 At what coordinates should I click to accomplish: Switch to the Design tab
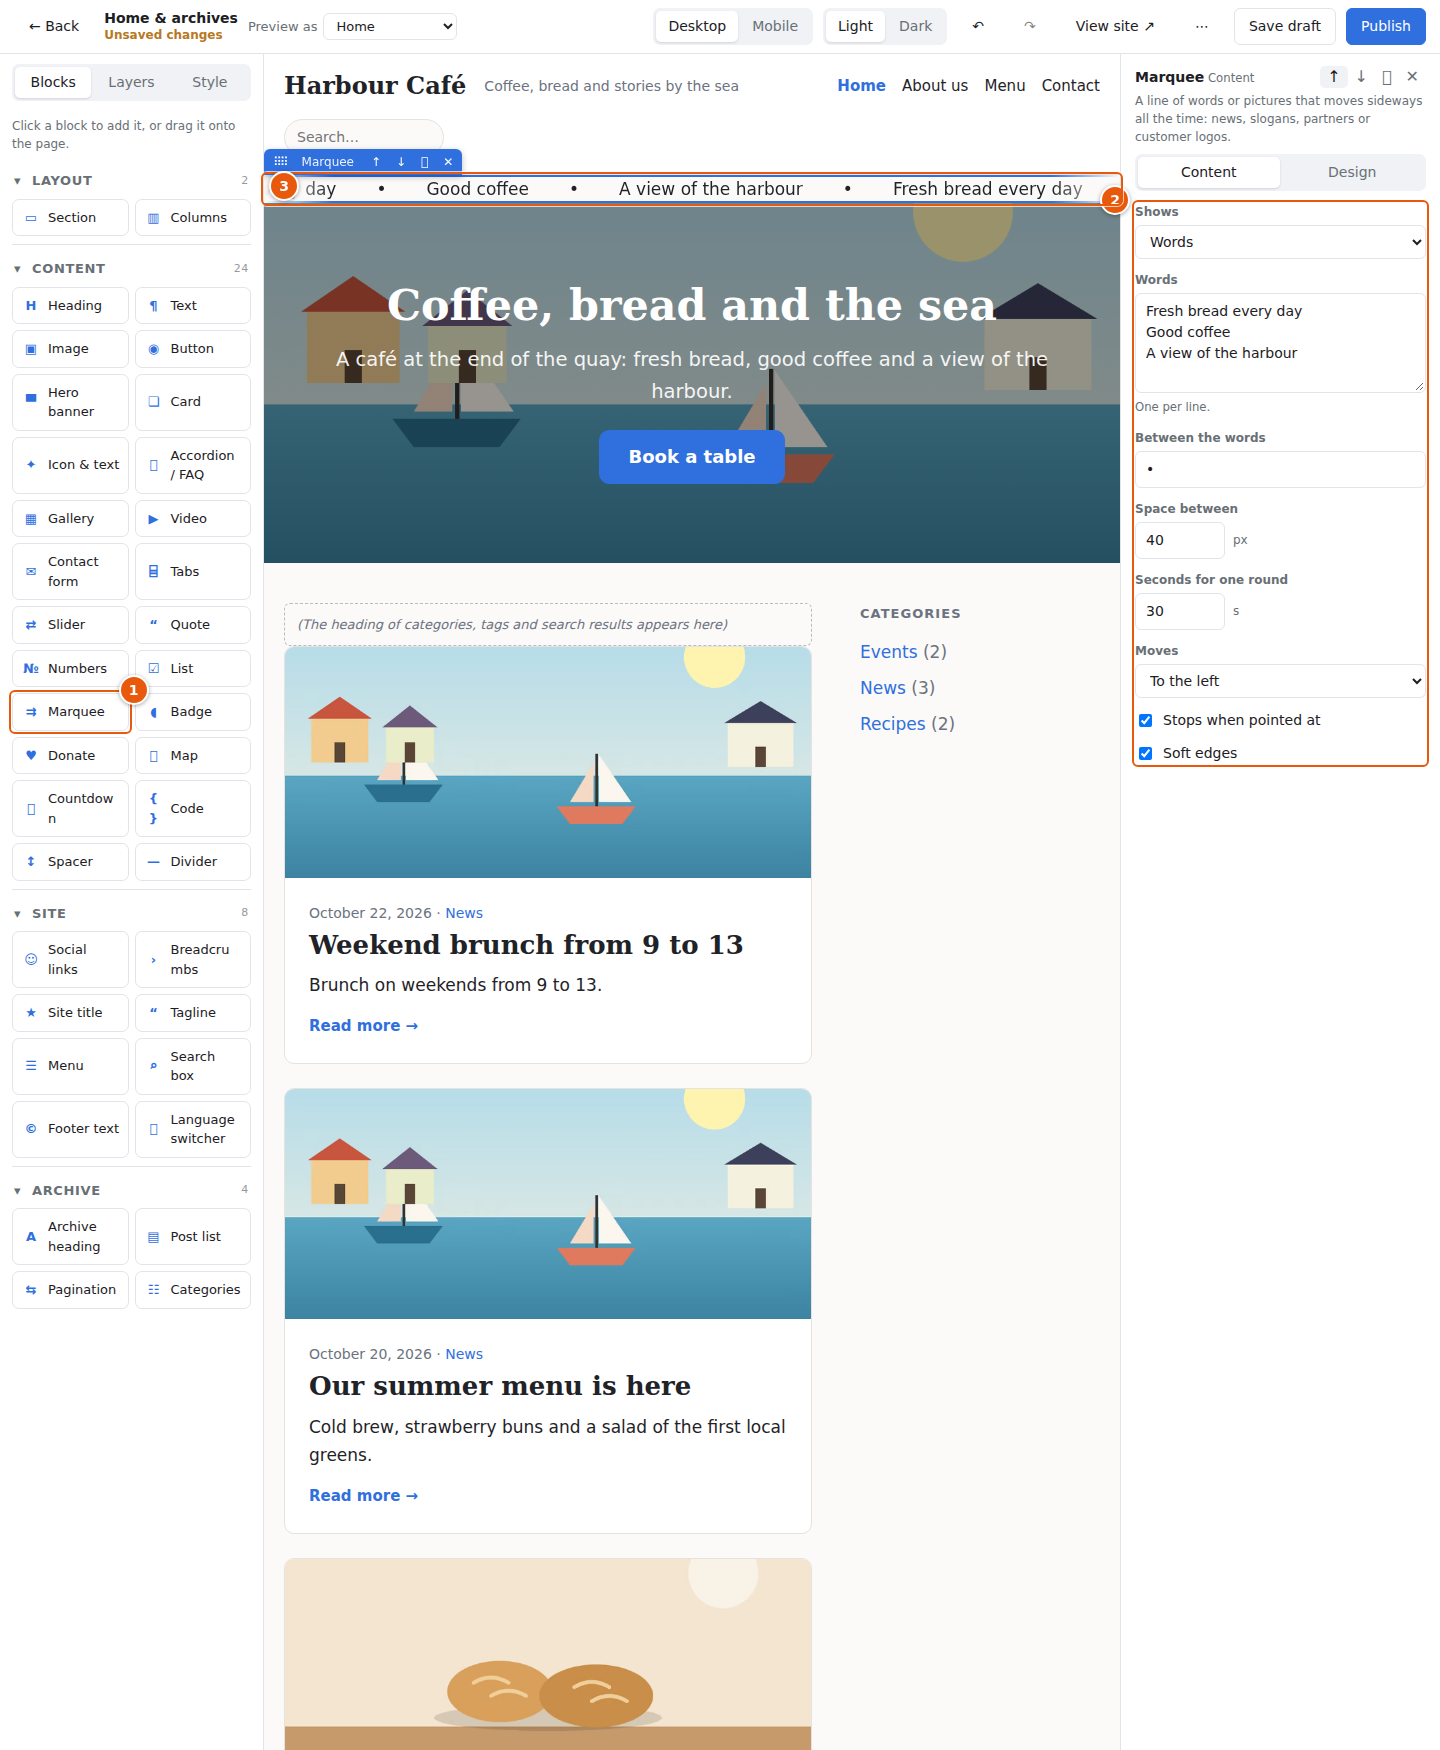(x=1352, y=172)
